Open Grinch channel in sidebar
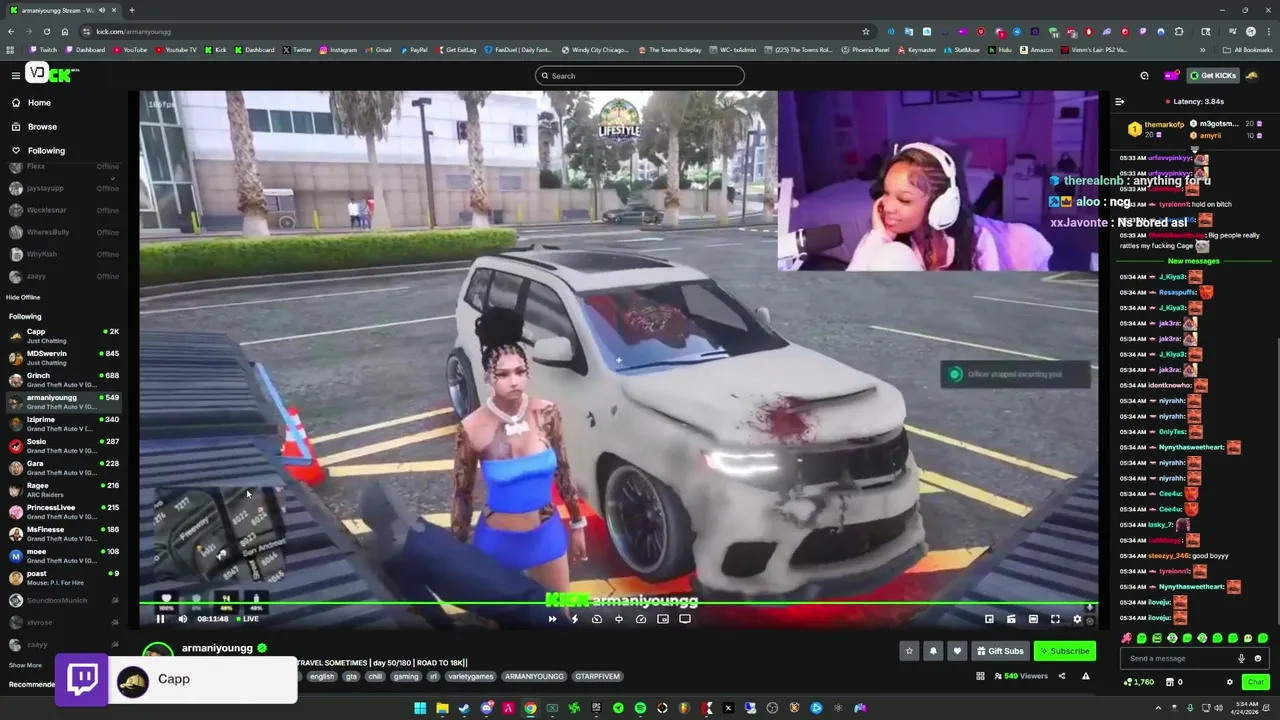Screen dimensions: 1280x720 click(x=64, y=380)
